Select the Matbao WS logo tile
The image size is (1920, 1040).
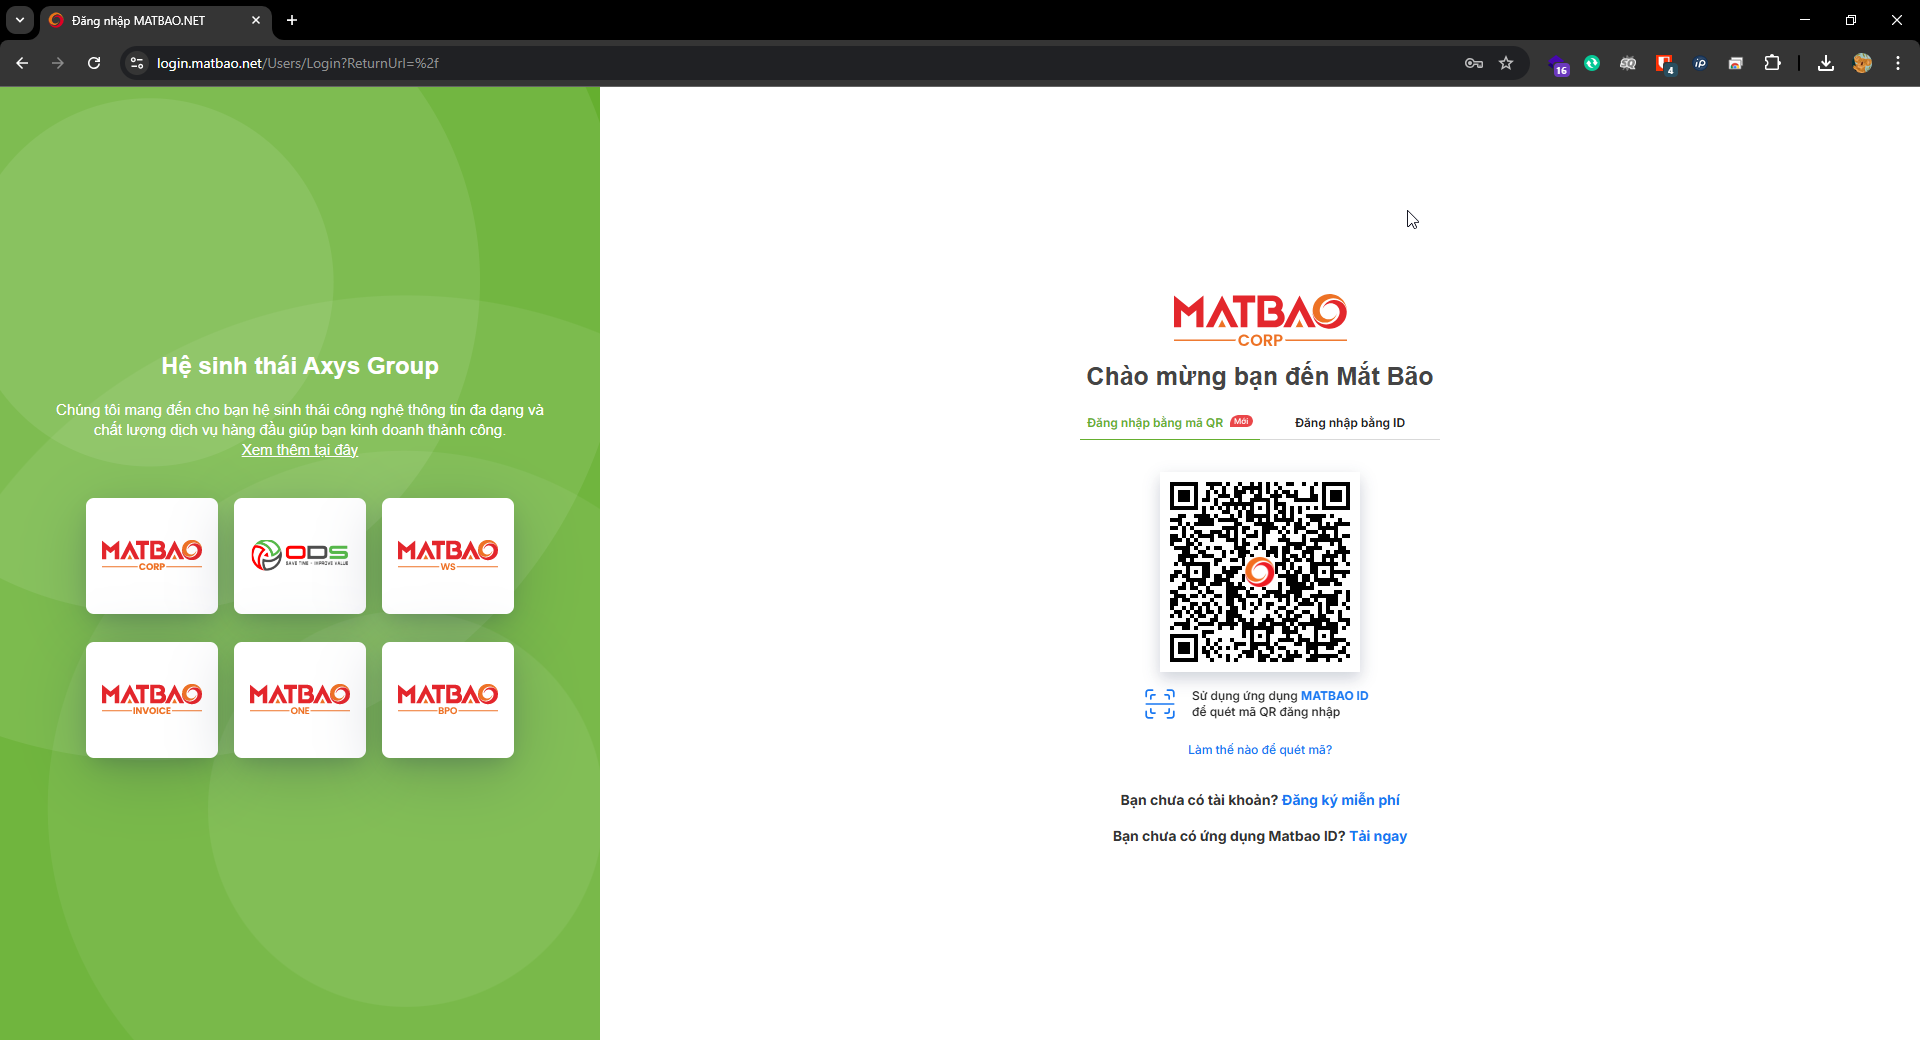point(448,555)
